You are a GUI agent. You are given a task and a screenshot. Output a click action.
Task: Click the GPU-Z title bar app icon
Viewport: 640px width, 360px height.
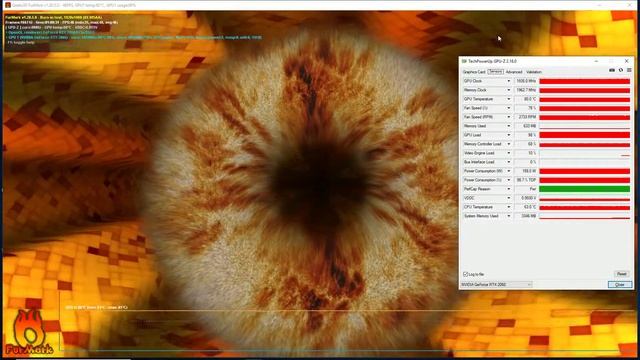coord(464,61)
